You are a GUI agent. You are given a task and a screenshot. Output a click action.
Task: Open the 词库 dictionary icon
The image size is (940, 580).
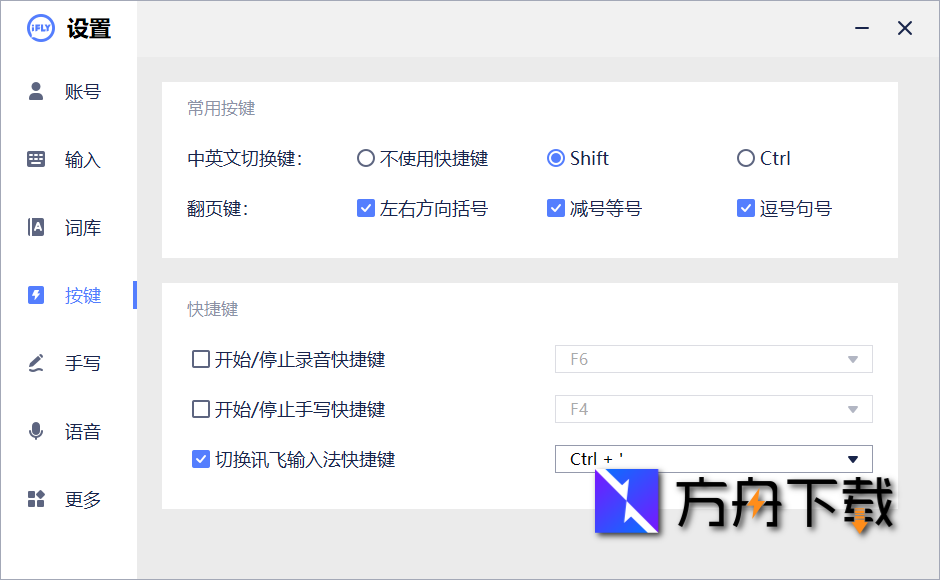[37, 227]
